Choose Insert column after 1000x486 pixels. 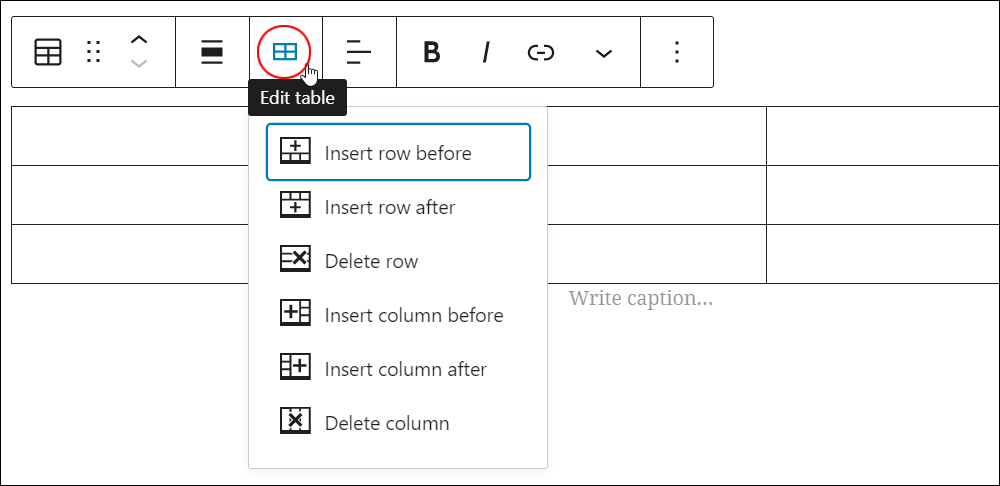(399, 369)
